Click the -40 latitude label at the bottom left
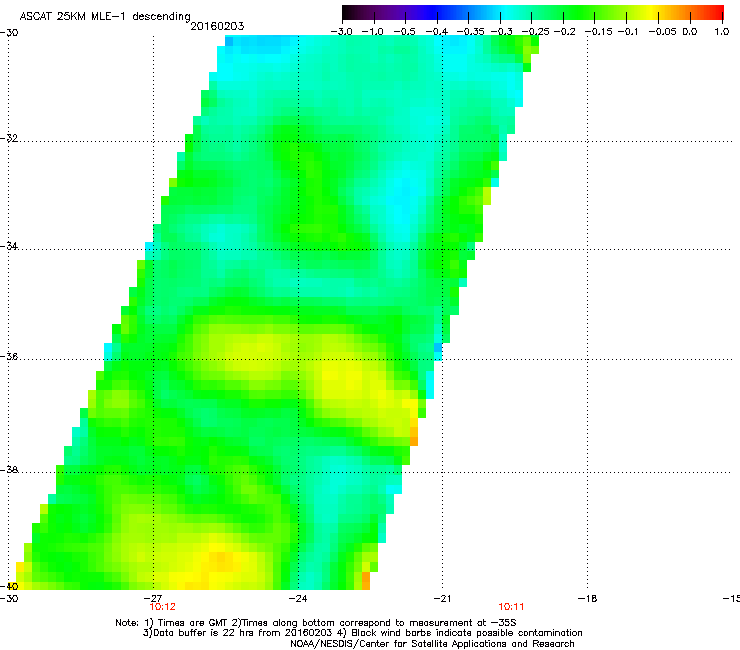The image size is (740, 650). pos(9,586)
